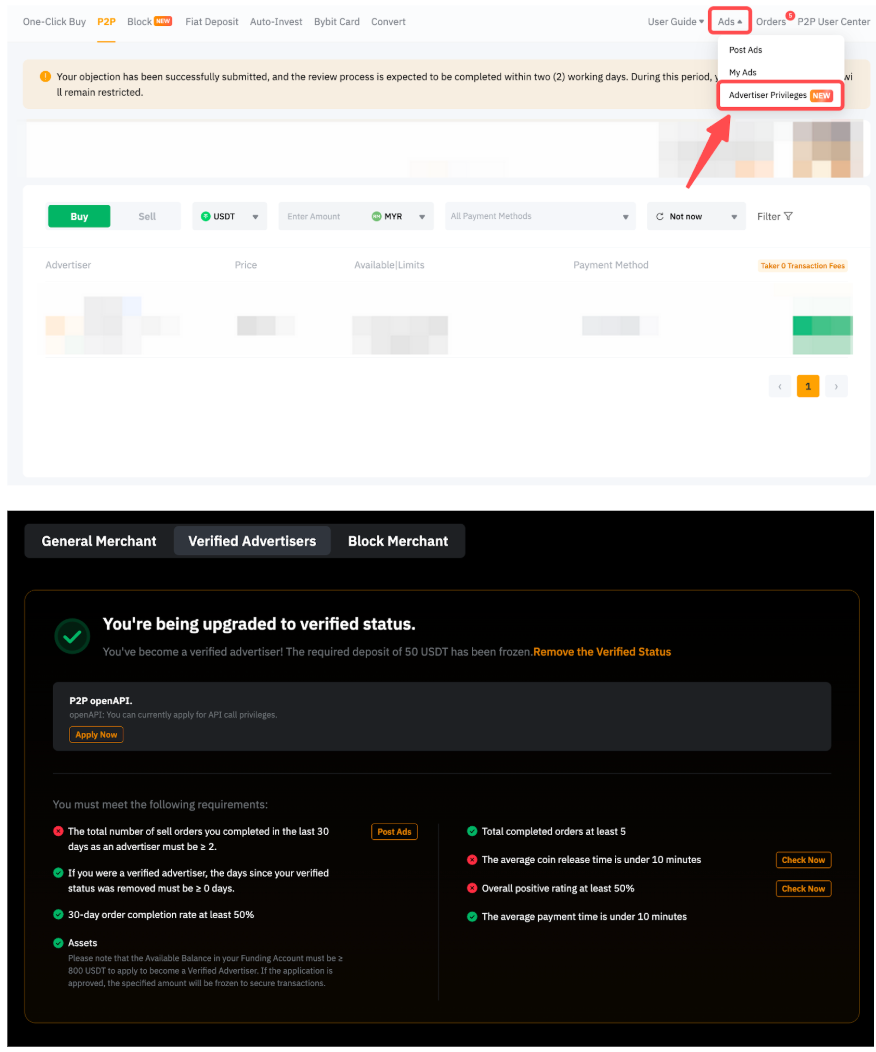Image resolution: width=876 pixels, height=1052 pixels.
Task: Click the orange warning icon in notice banner
Action: pos(45,77)
